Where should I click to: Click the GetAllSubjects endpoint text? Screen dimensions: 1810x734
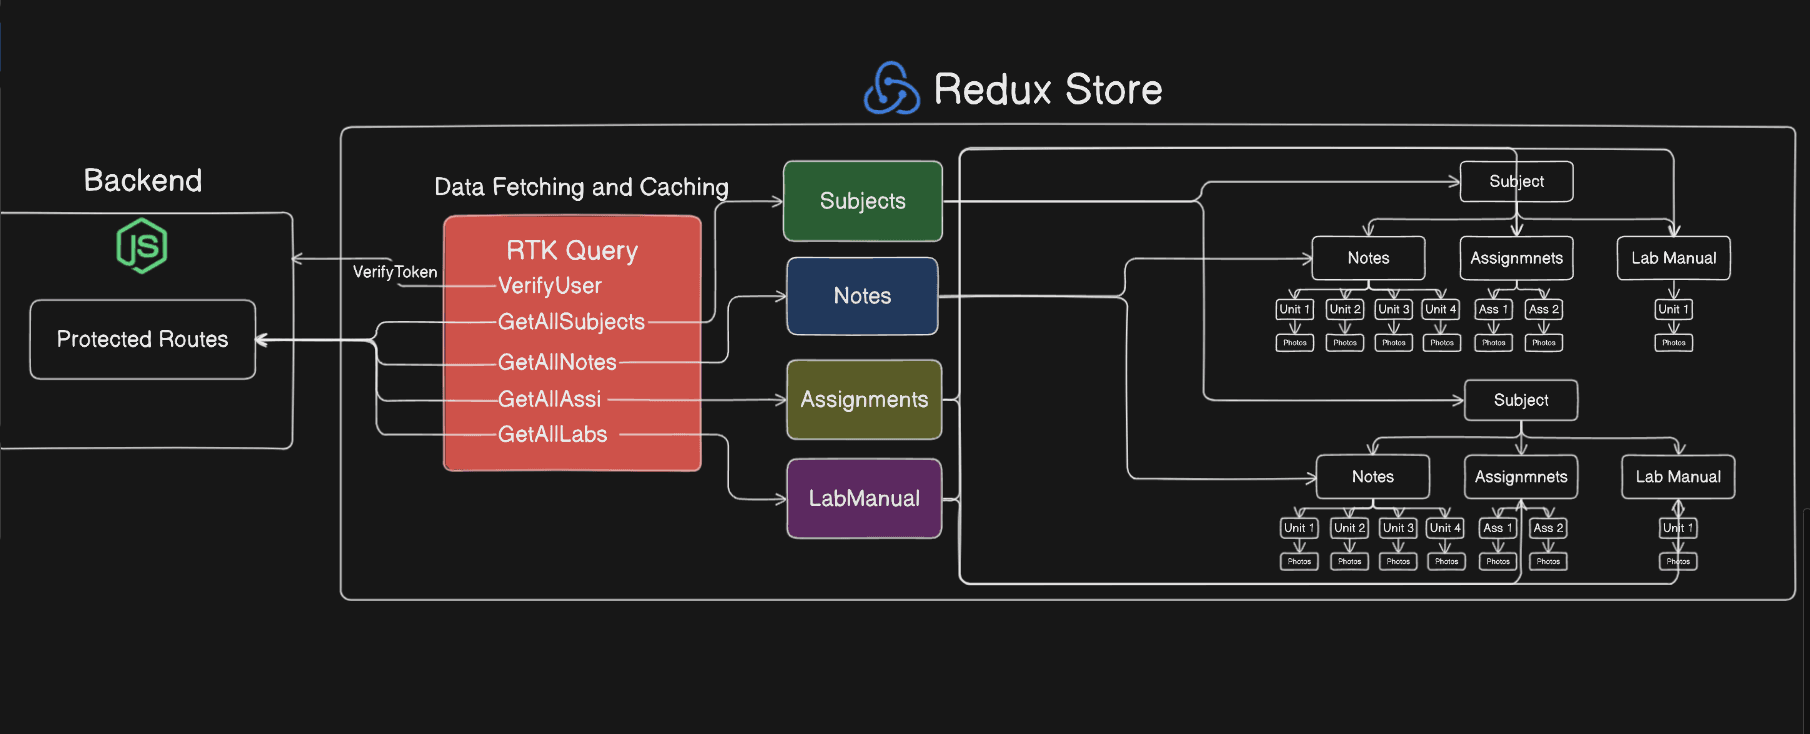(572, 322)
